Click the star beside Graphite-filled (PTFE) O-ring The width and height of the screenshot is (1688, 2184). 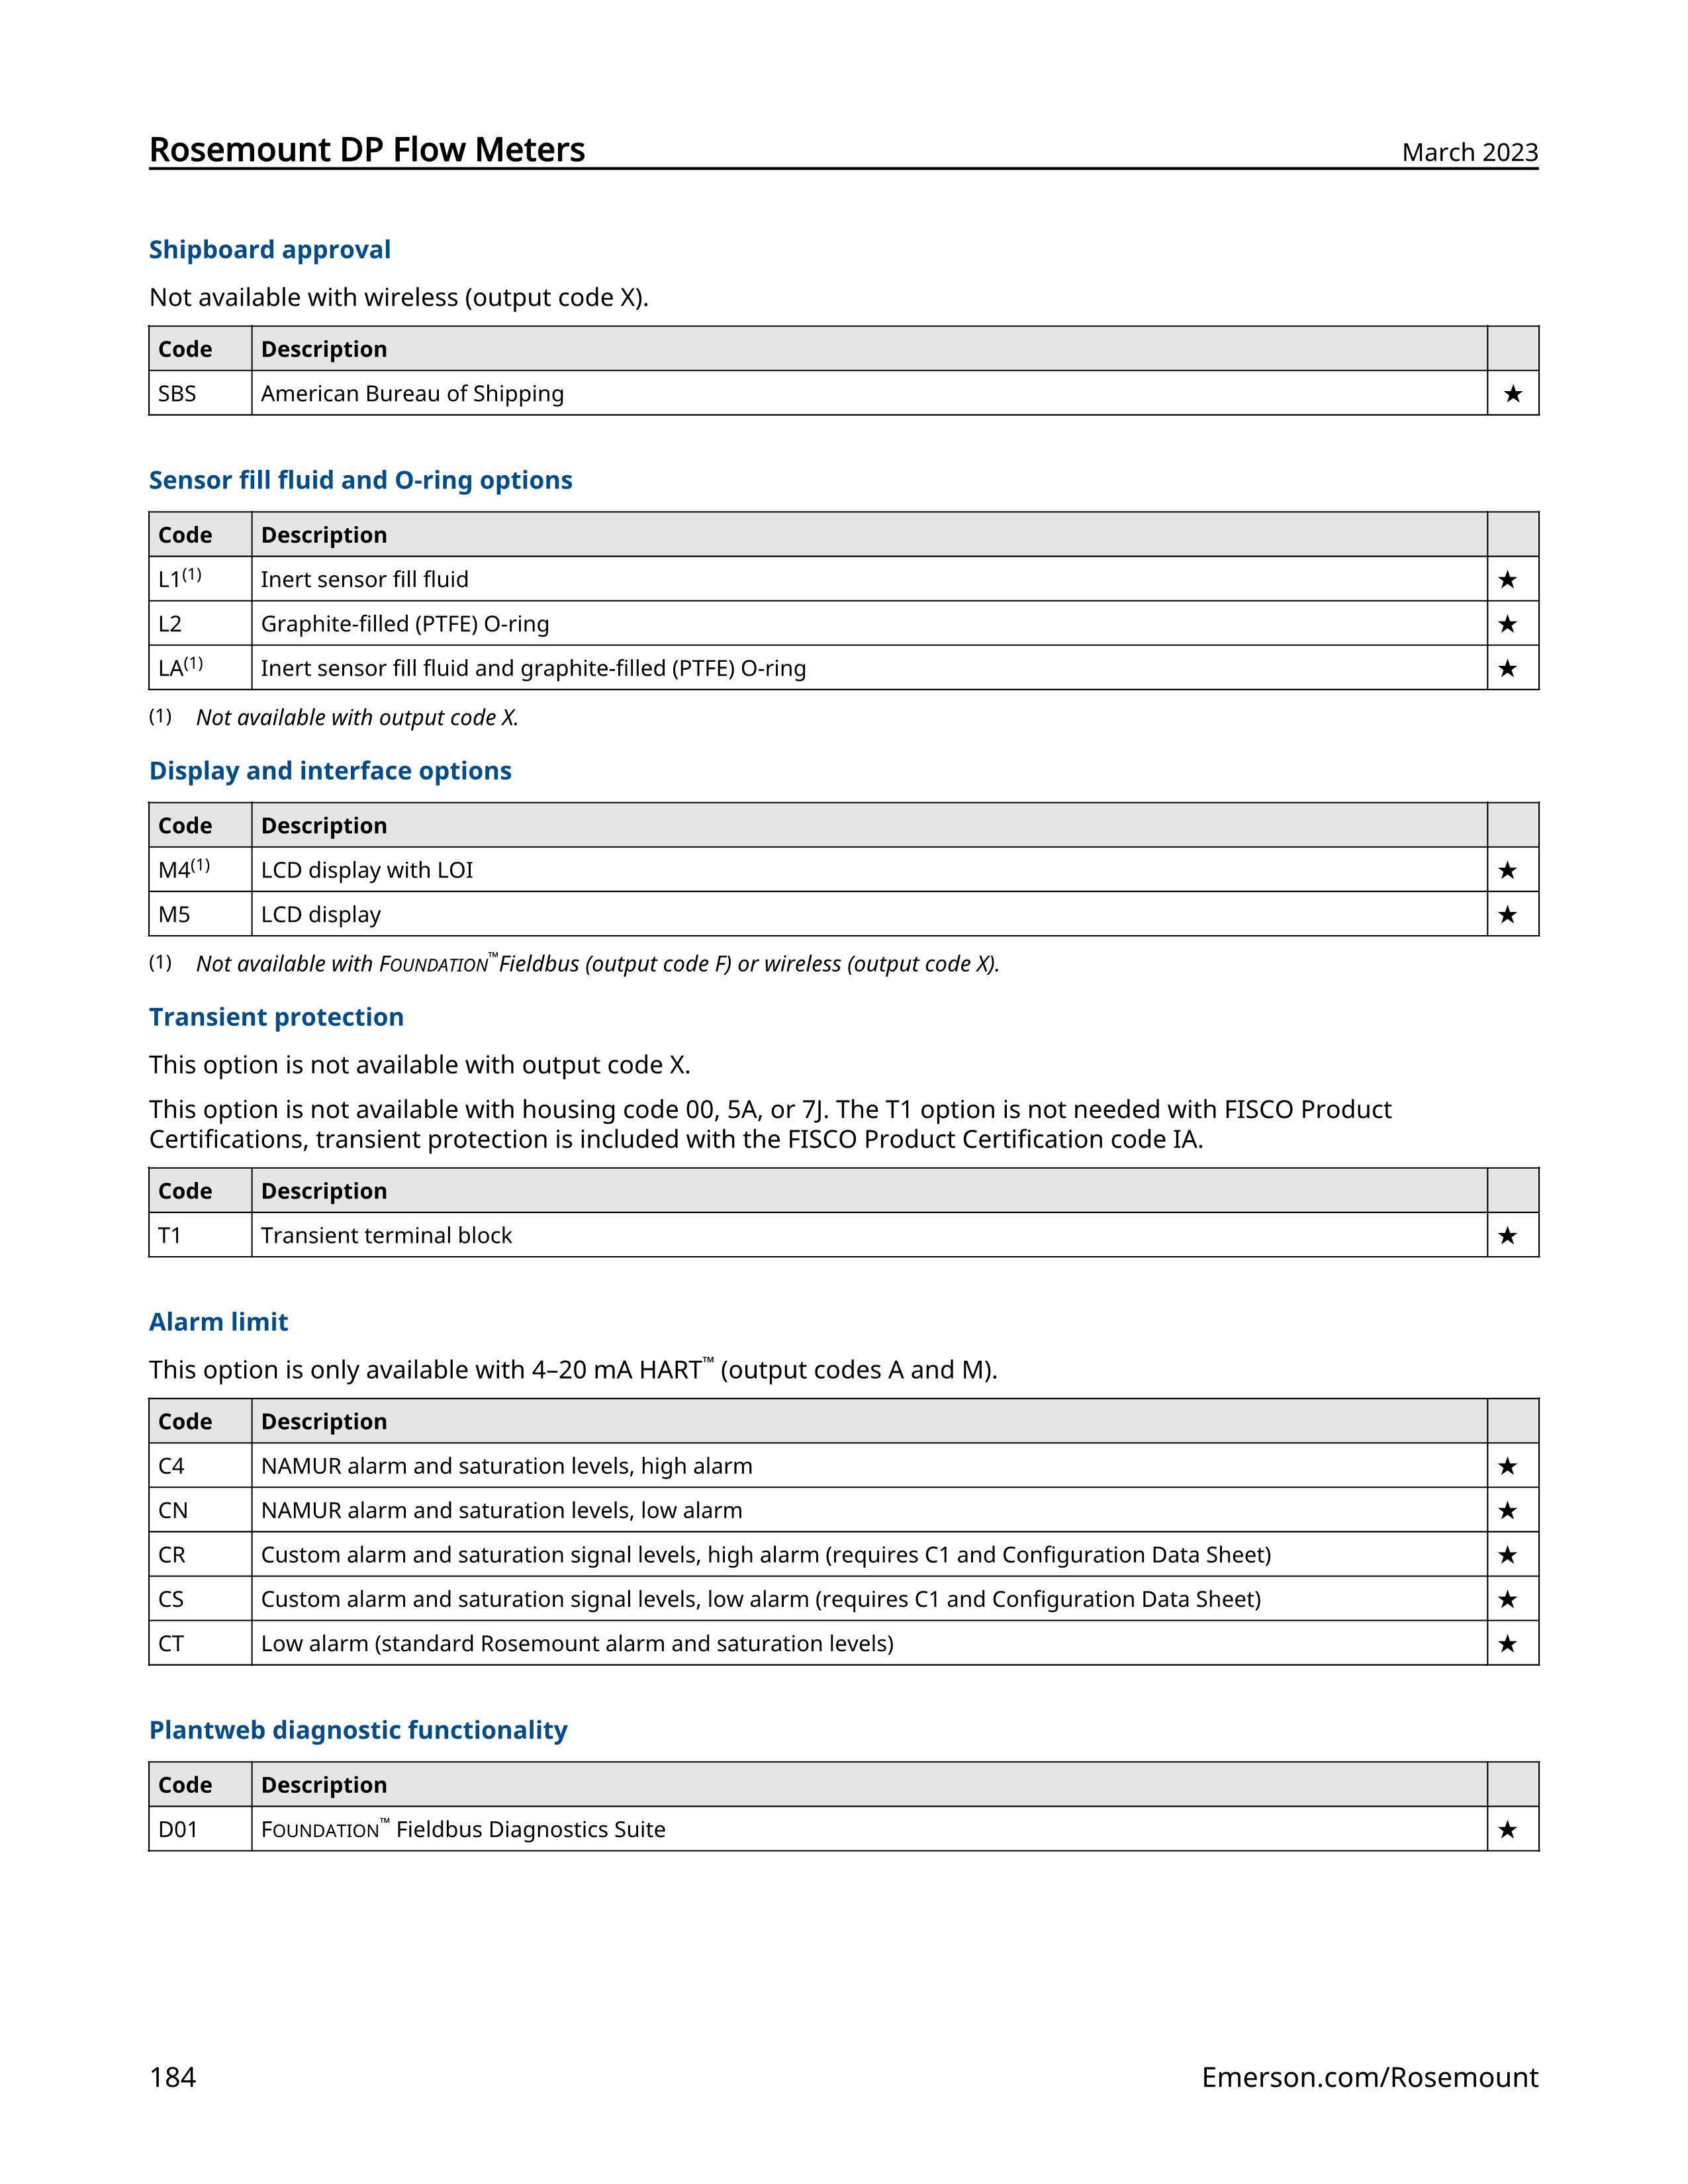click(x=1508, y=624)
